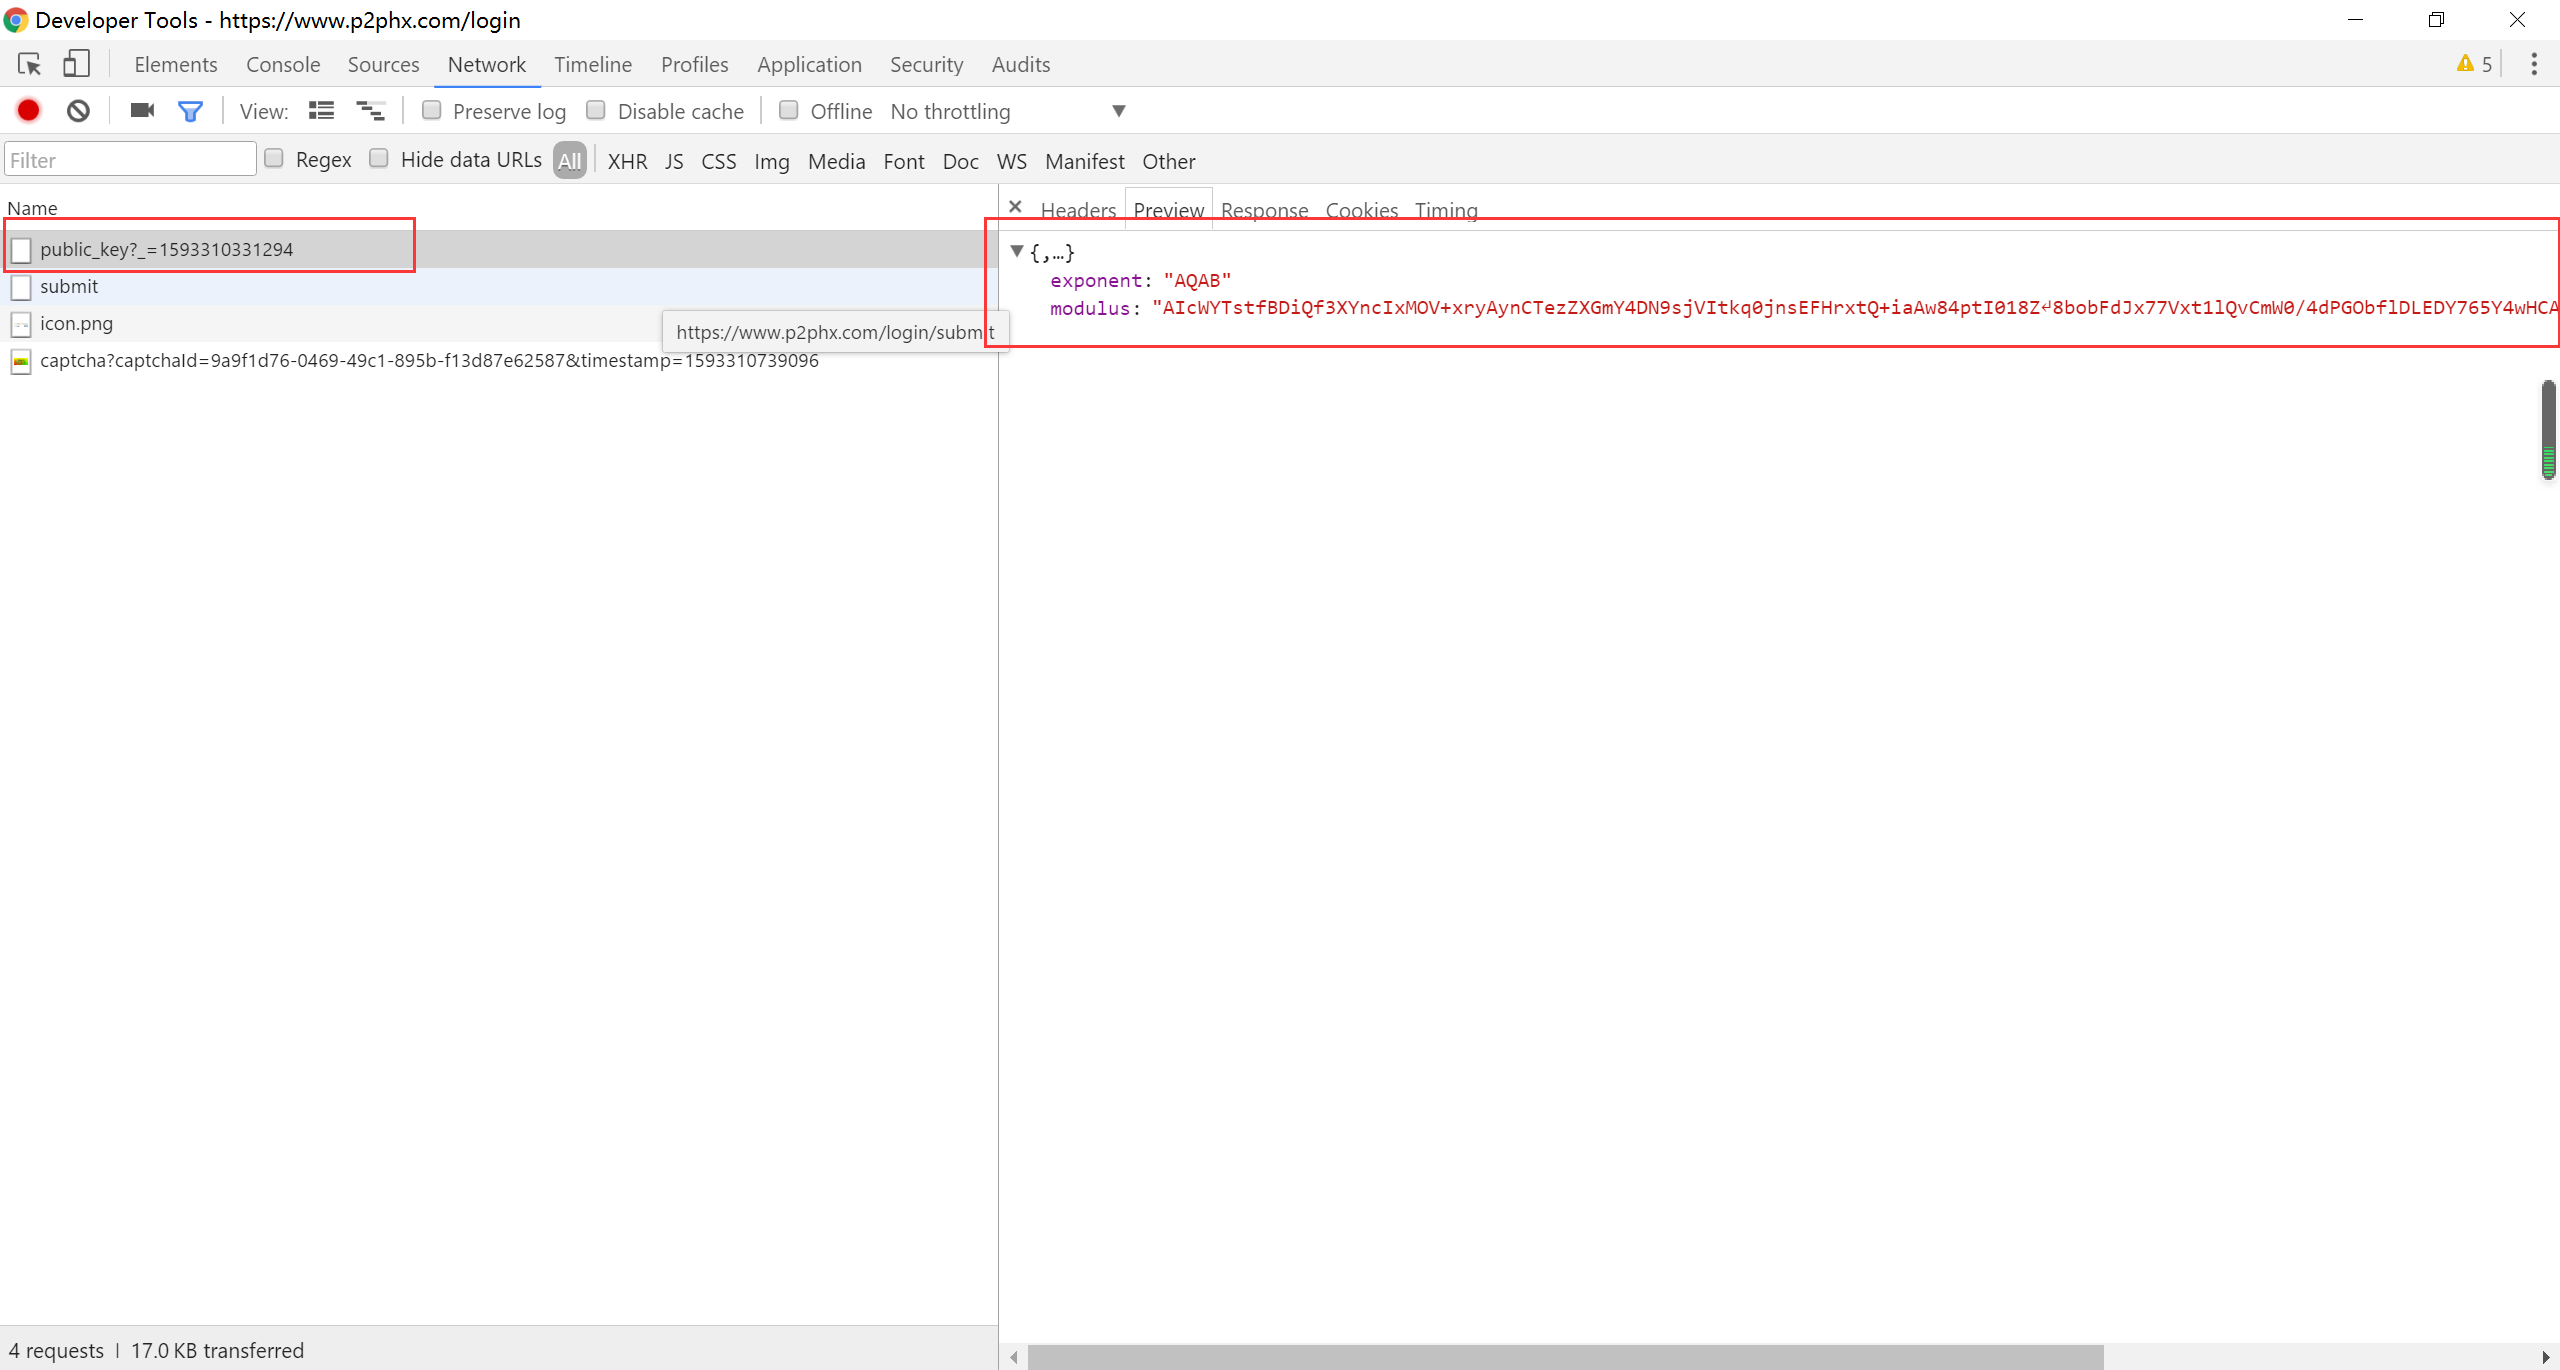Switch to large request rows view
This screenshot has height=1370, width=2560.
click(x=321, y=111)
